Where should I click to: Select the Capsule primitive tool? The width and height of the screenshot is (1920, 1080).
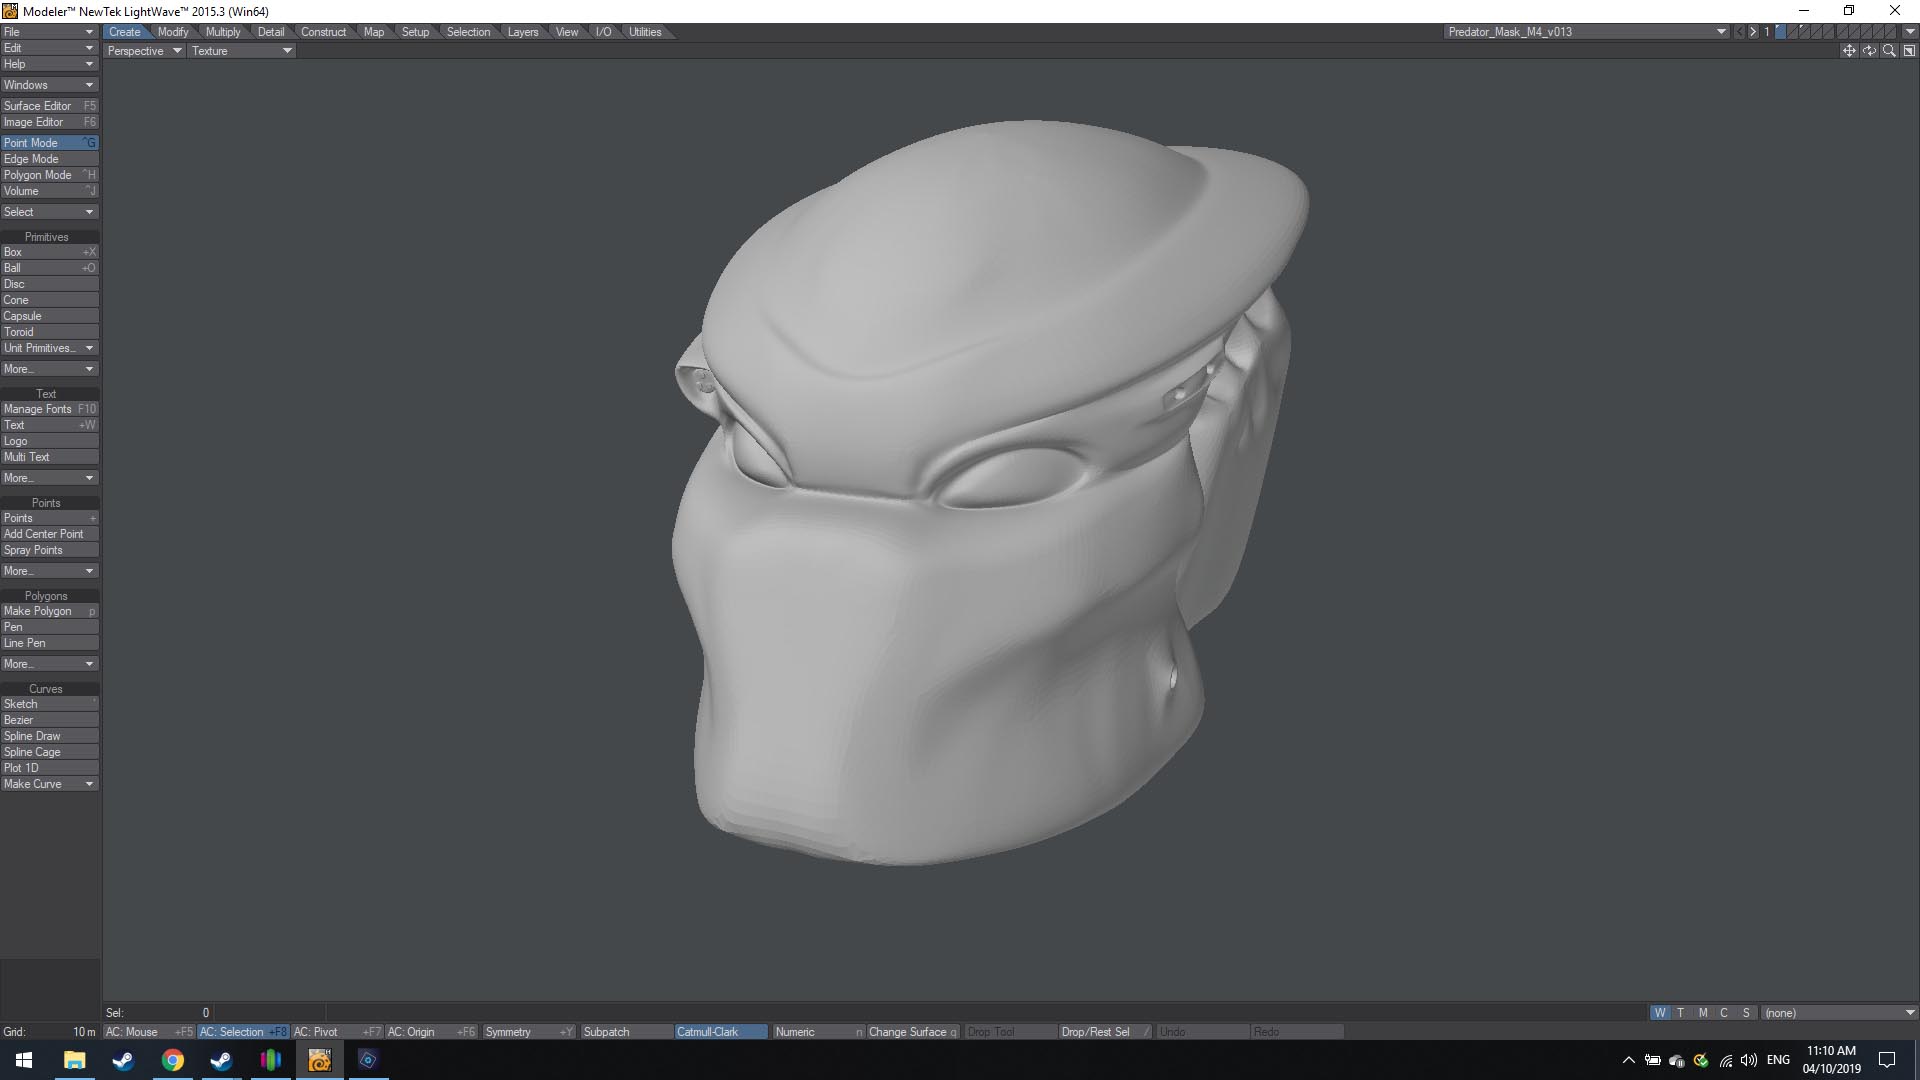(49, 316)
